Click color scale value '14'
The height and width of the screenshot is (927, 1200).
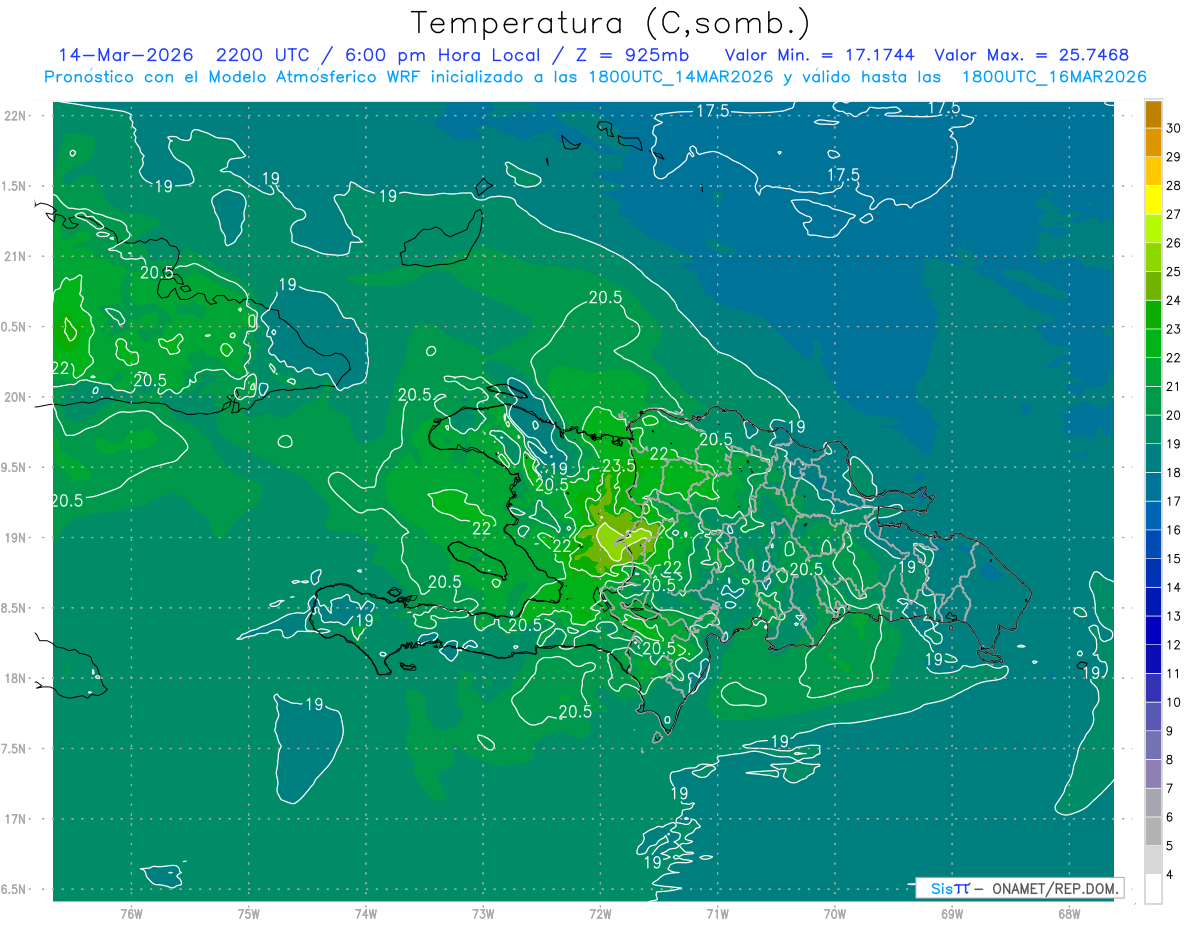click(1174, 587)
